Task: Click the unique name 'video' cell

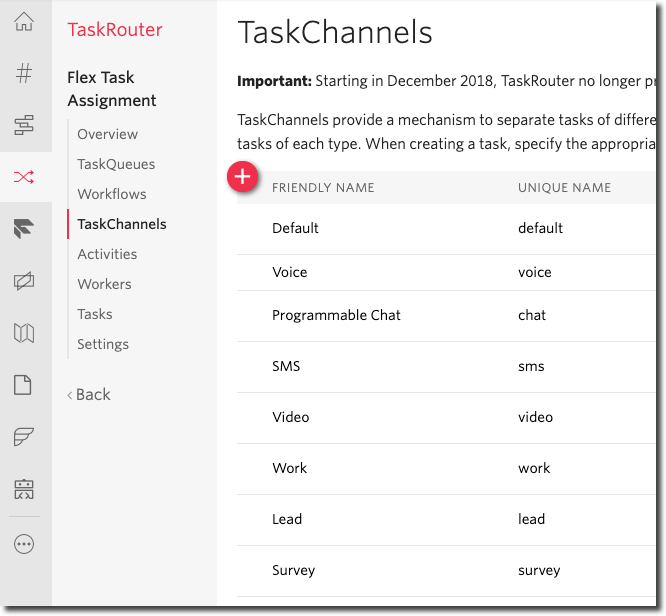Action: [535, 418]
